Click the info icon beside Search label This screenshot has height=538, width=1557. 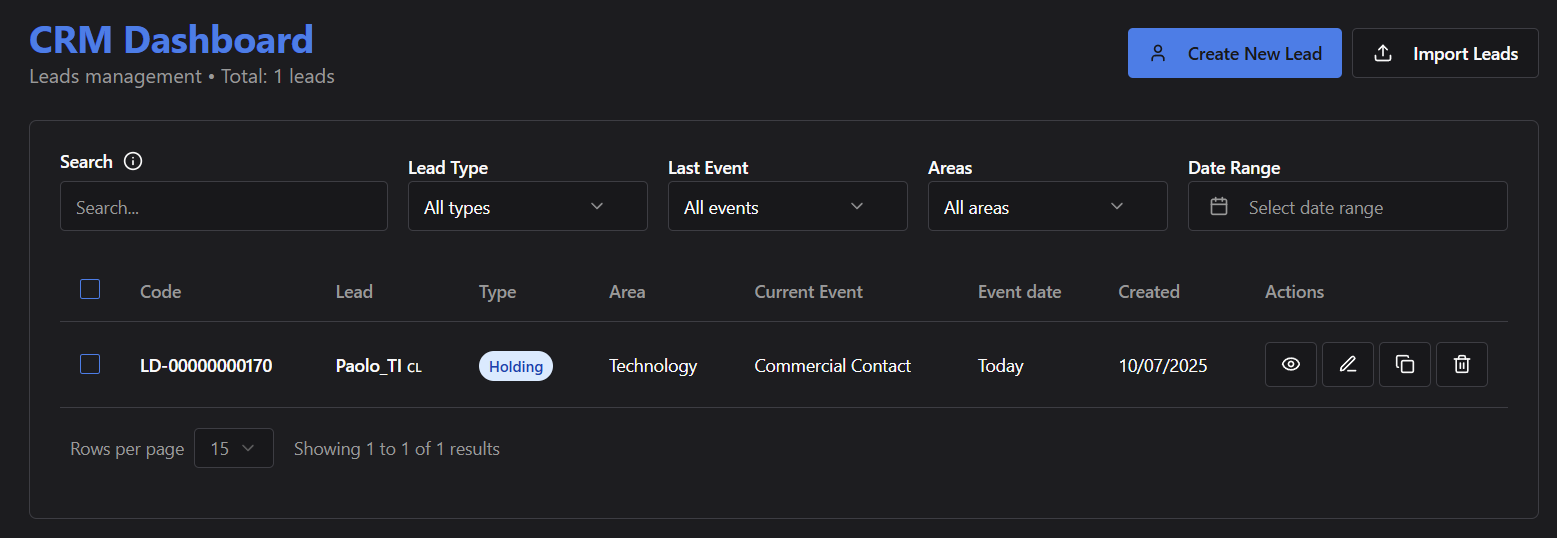(133, 162)
